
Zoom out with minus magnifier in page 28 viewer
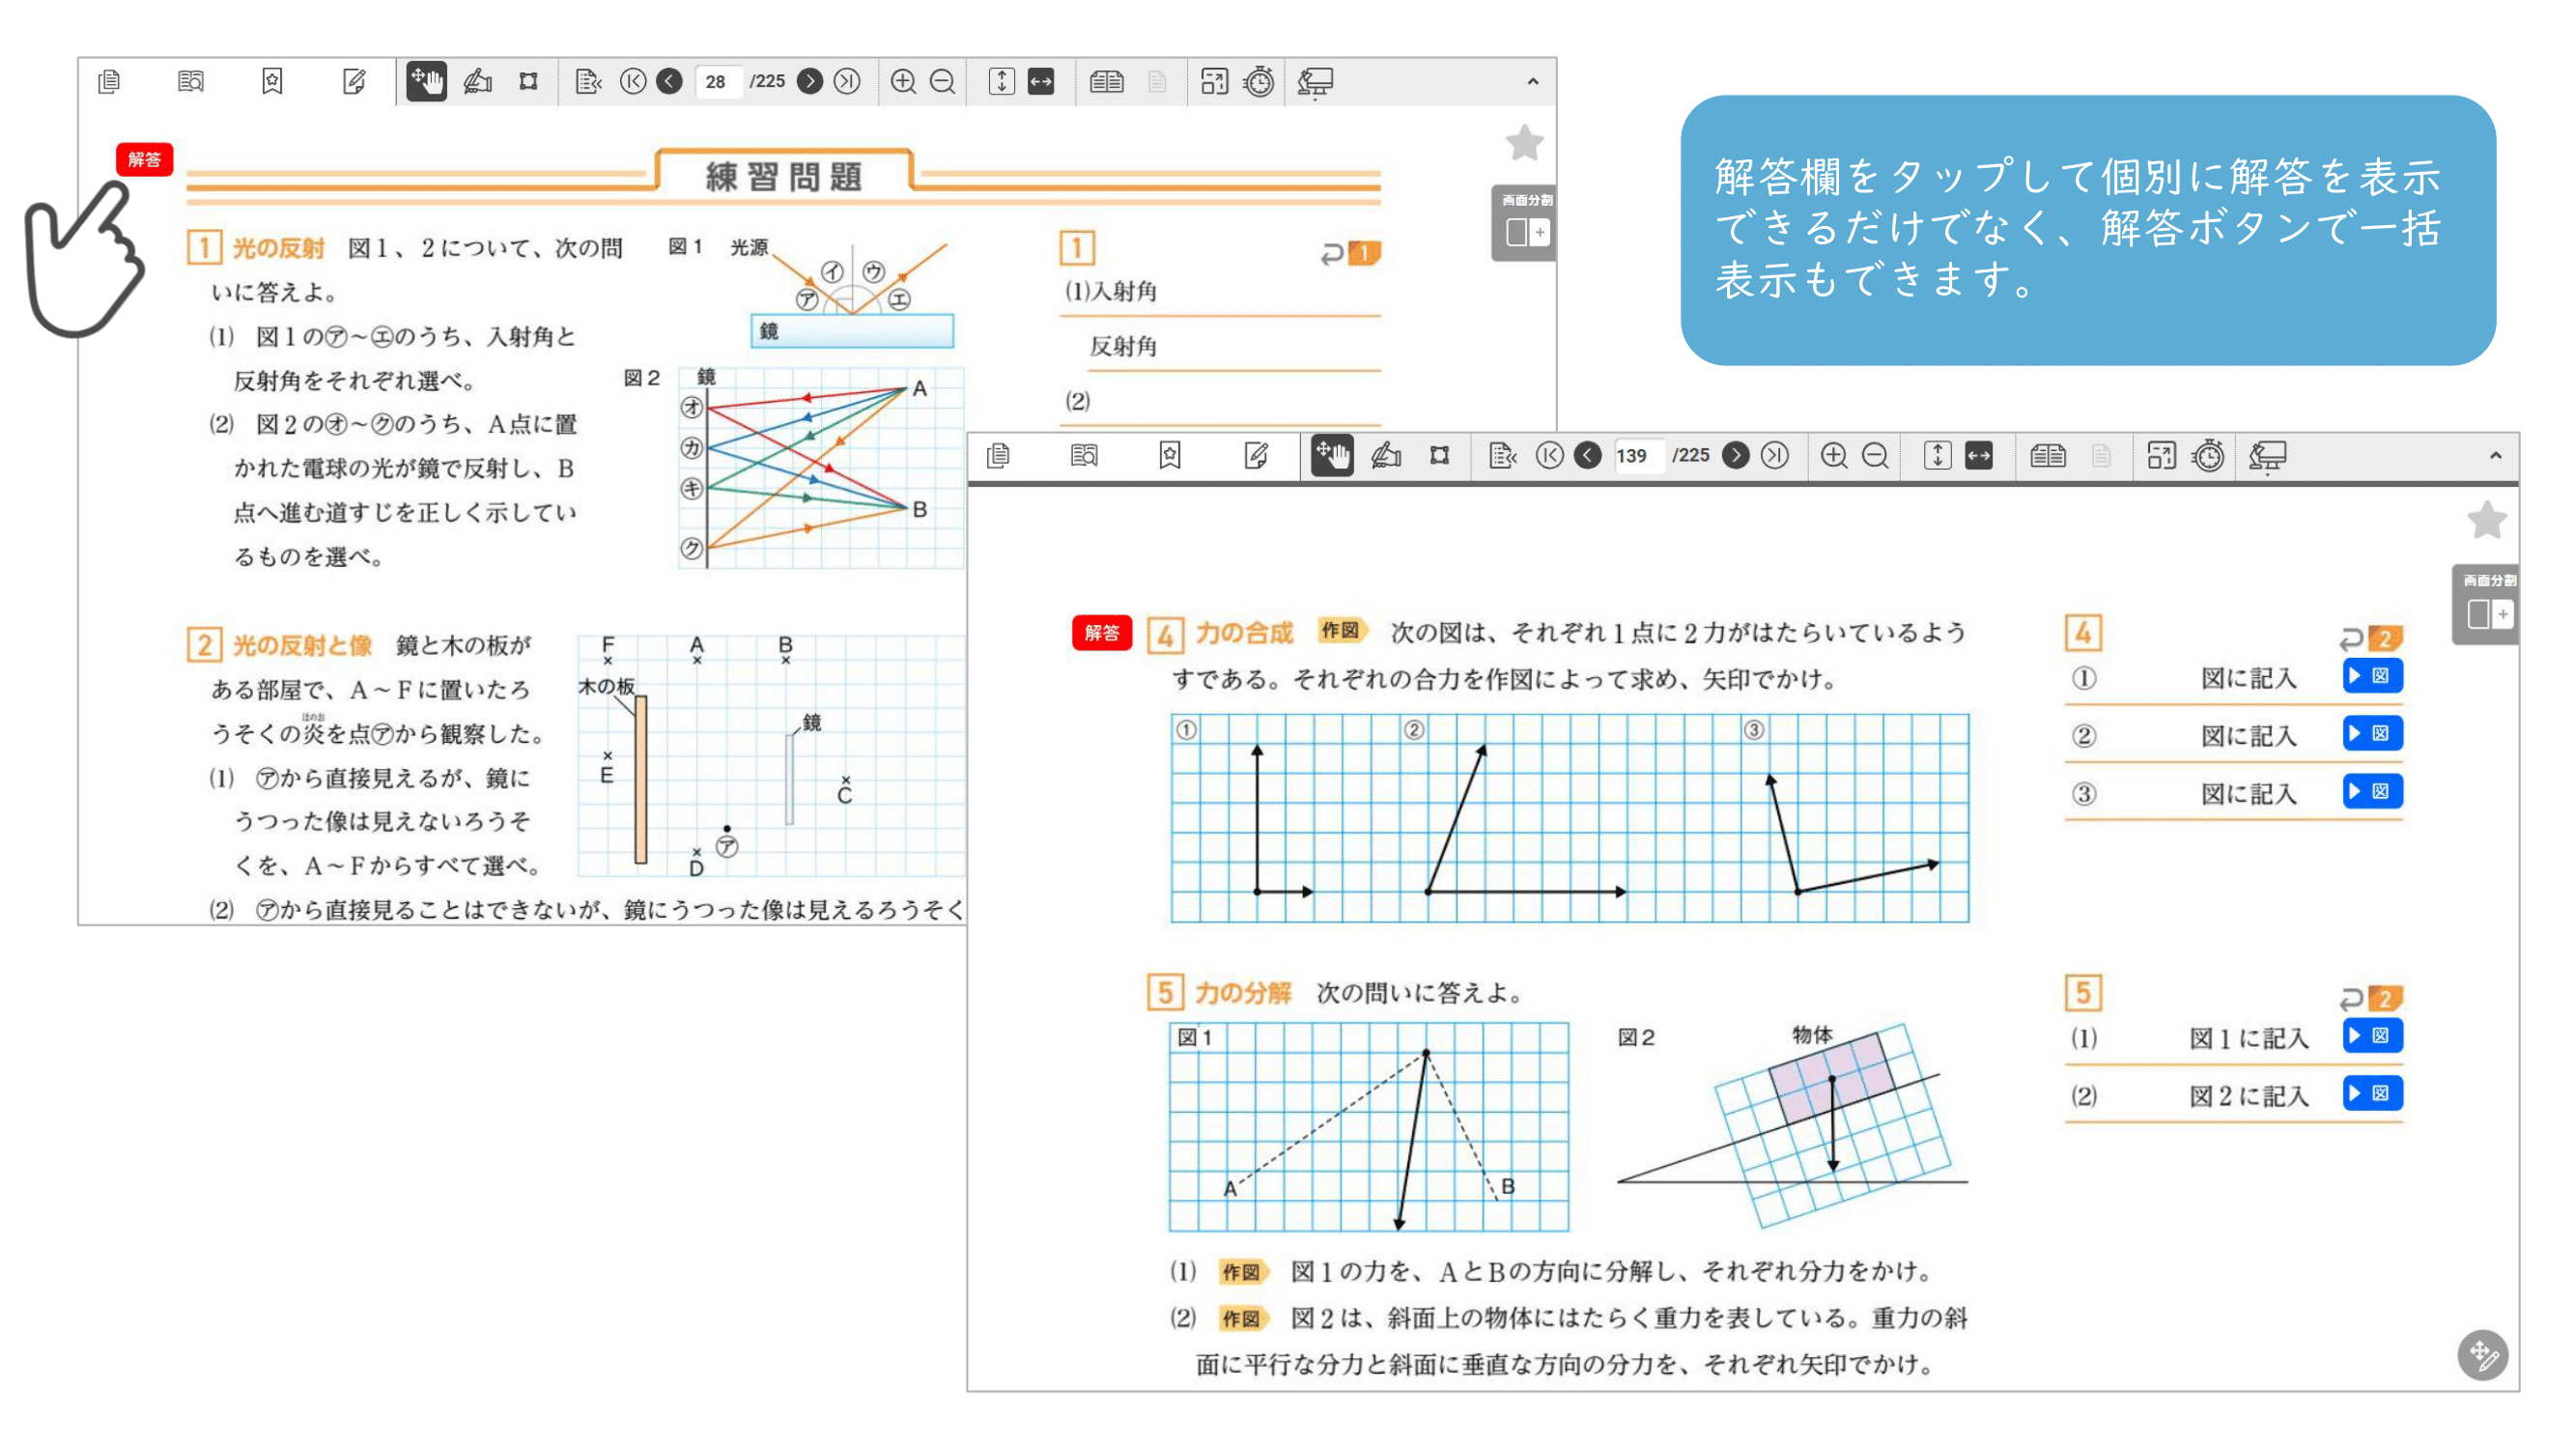click(942, 81)
